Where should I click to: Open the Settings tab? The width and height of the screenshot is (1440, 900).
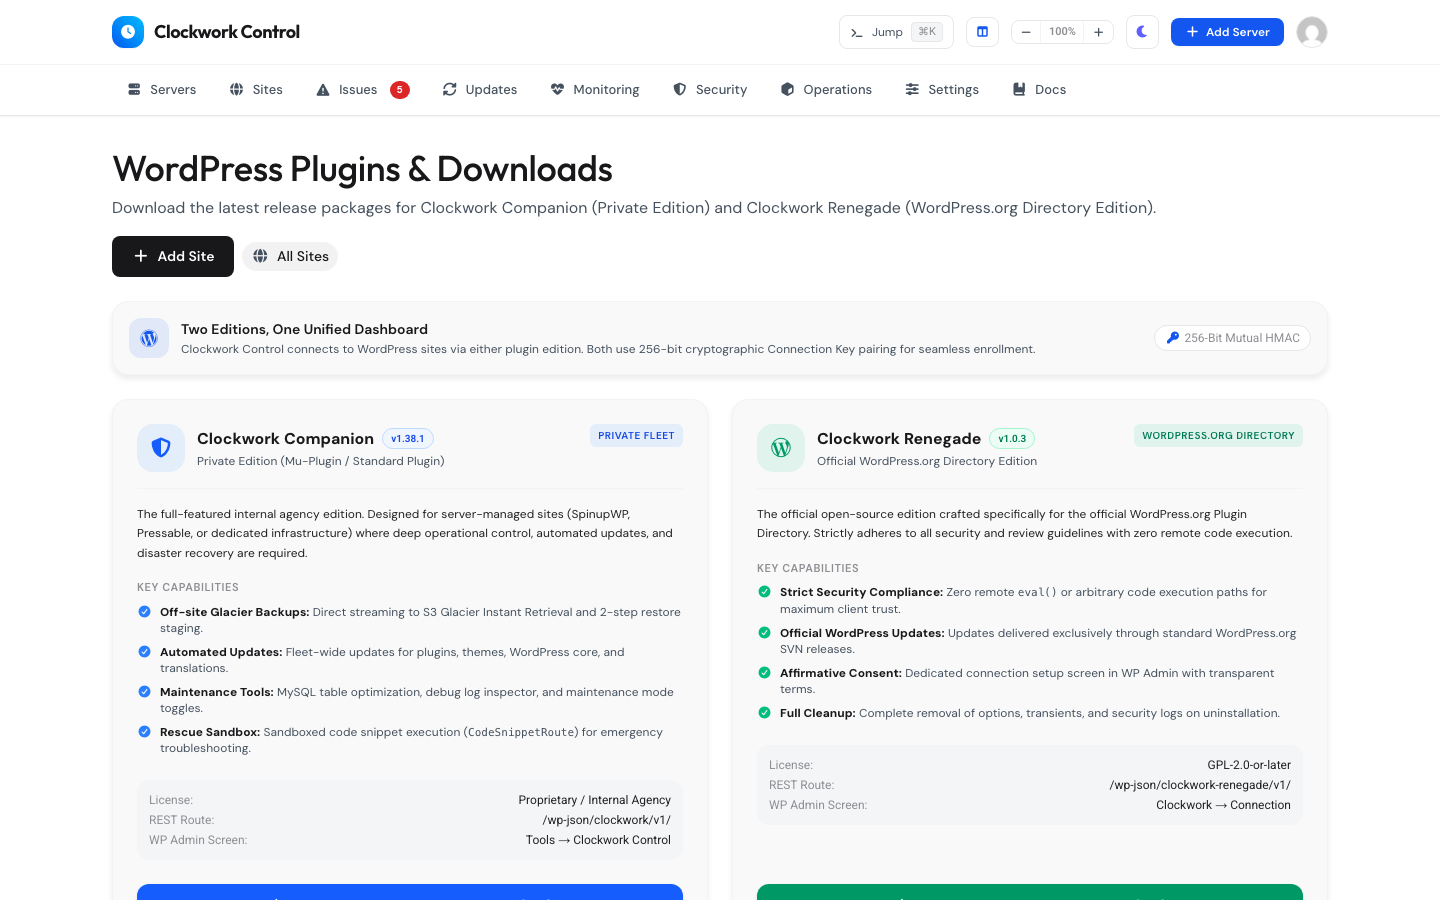coord(942,90)
